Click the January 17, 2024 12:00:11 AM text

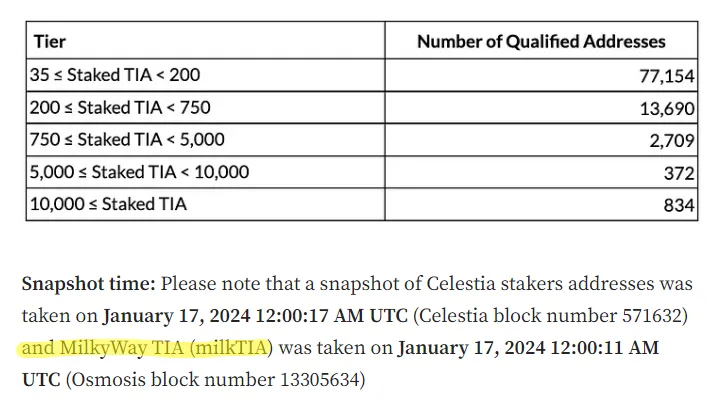click(x=528, y=348)
